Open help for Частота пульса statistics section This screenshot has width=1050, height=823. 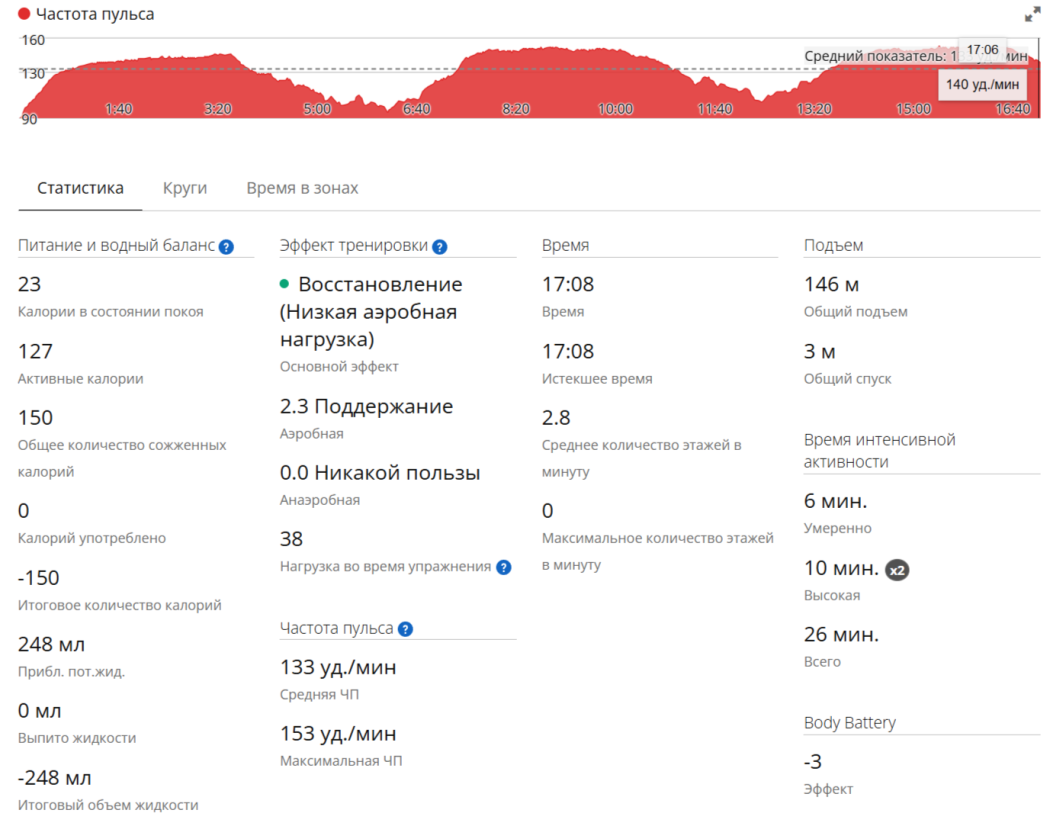click(405, 629)
